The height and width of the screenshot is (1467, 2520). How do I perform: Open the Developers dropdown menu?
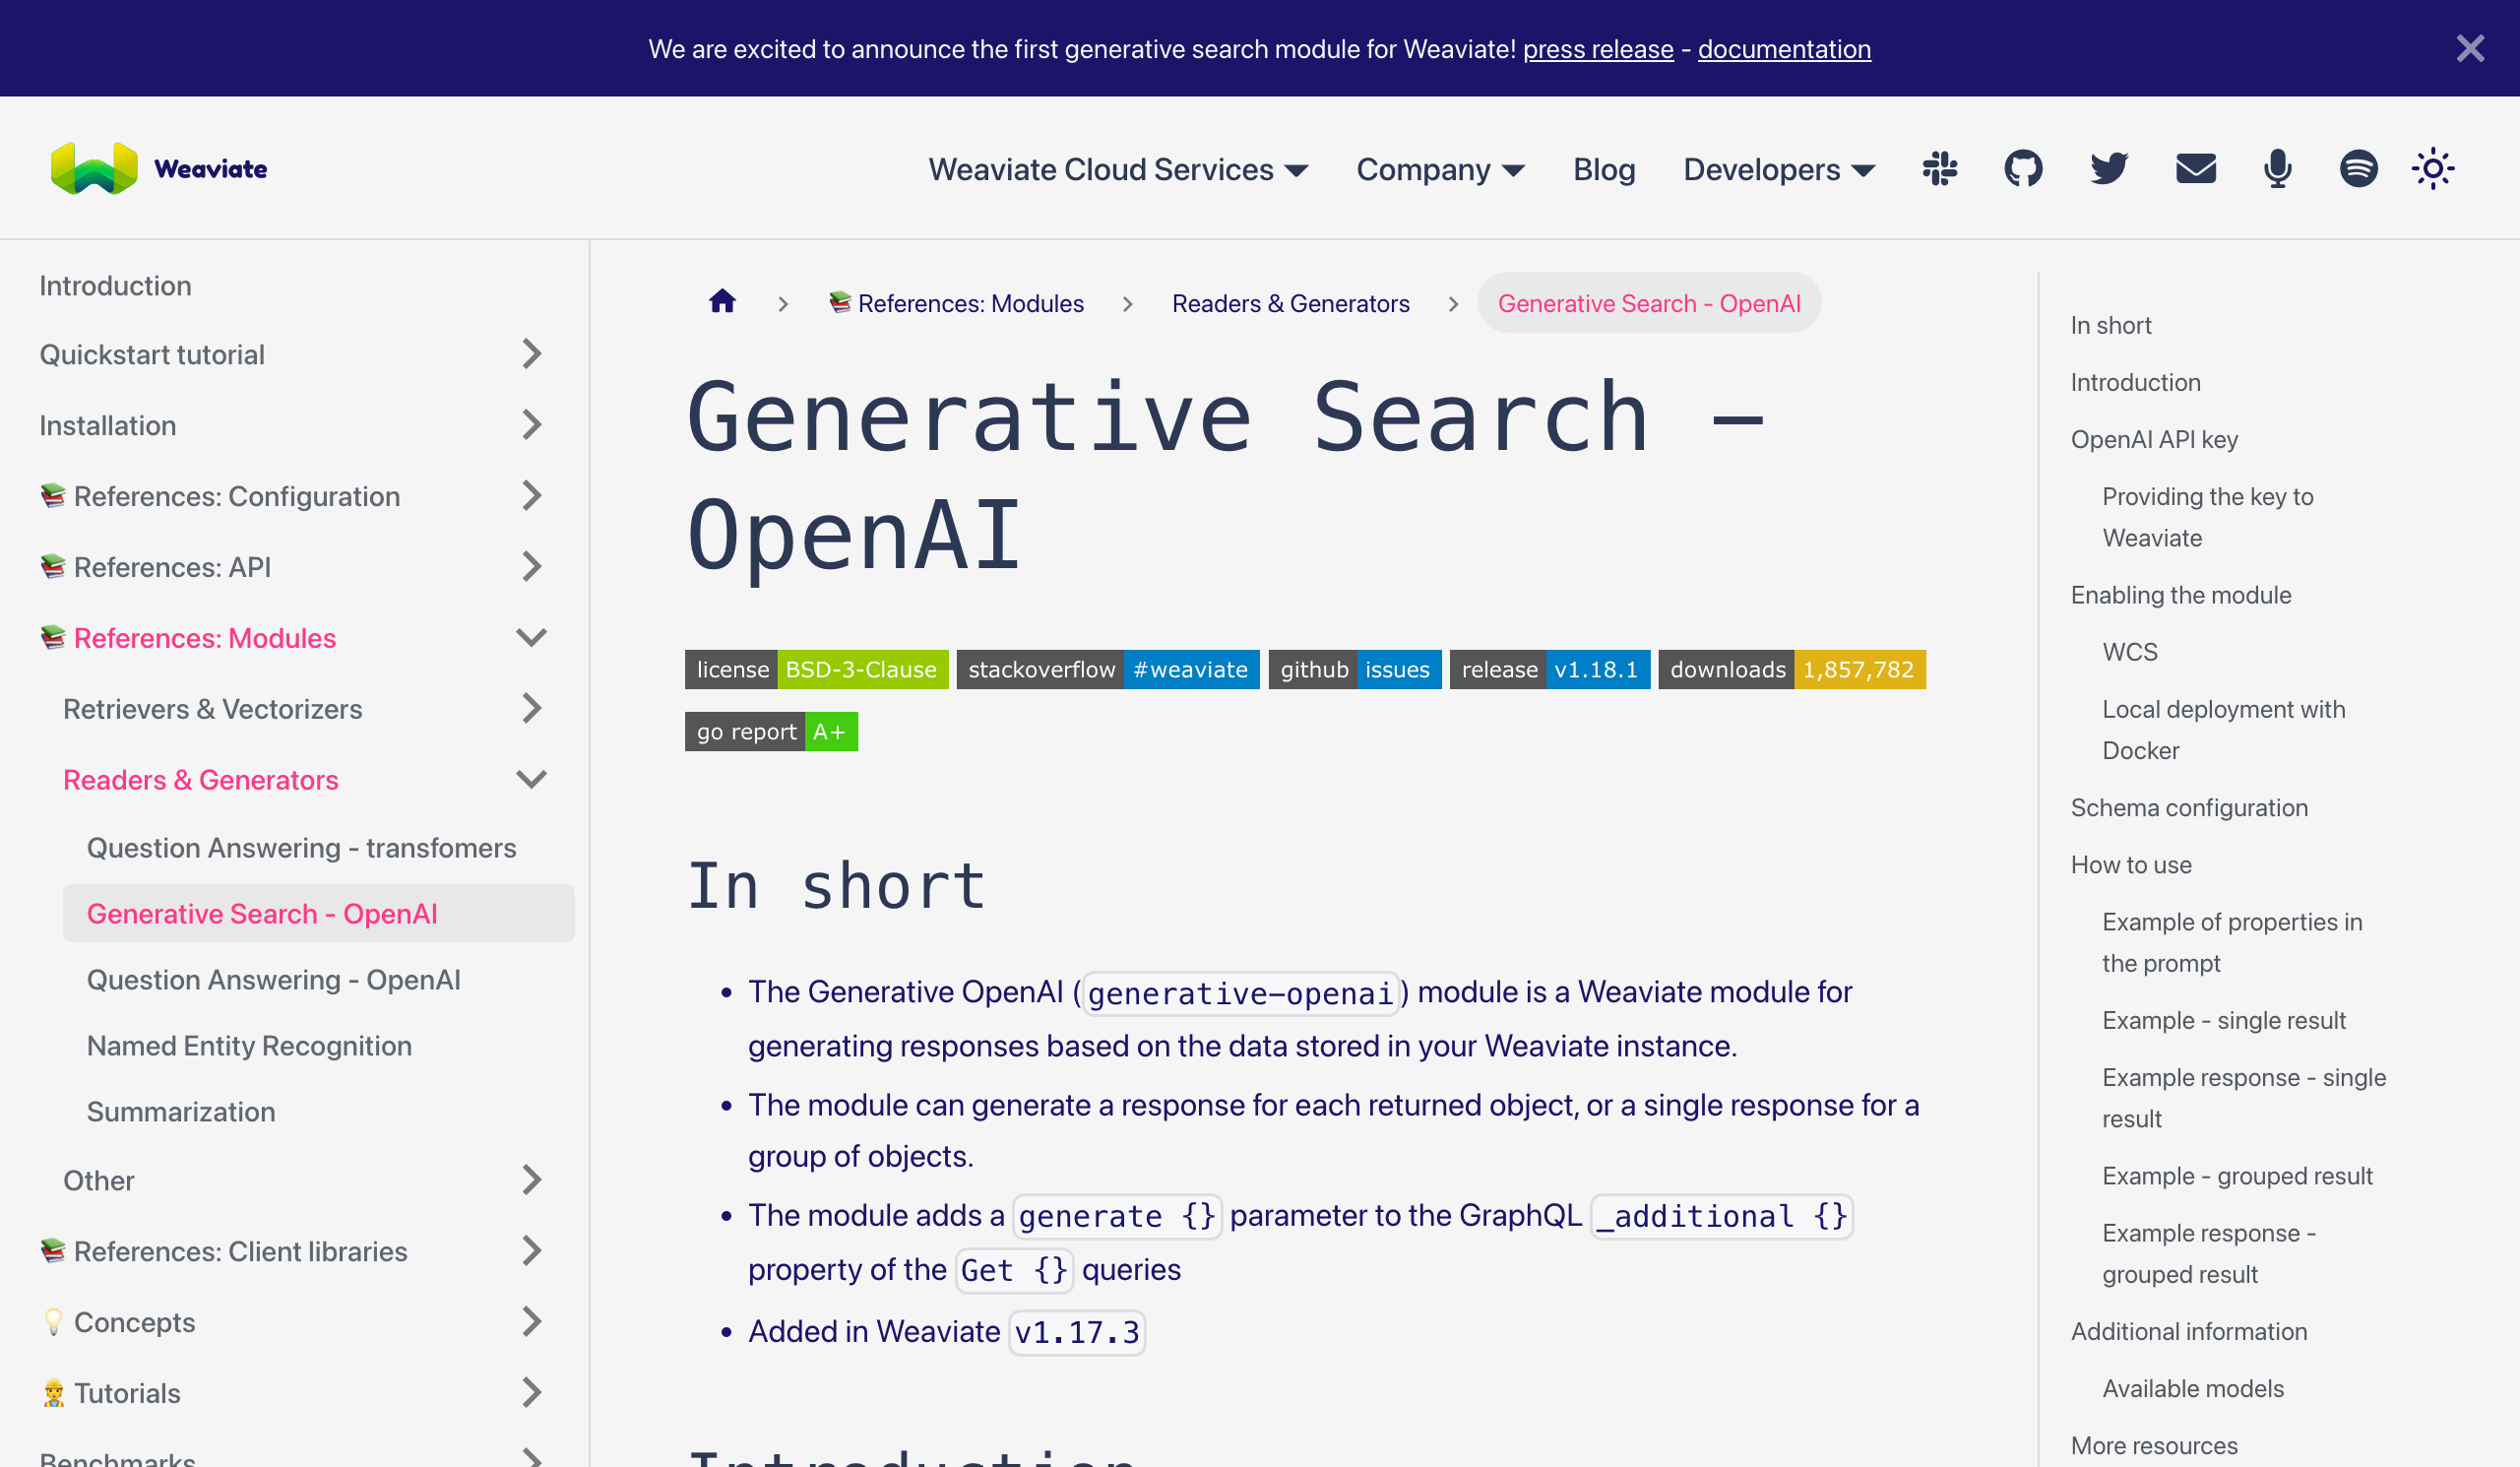pos(1779,170)
